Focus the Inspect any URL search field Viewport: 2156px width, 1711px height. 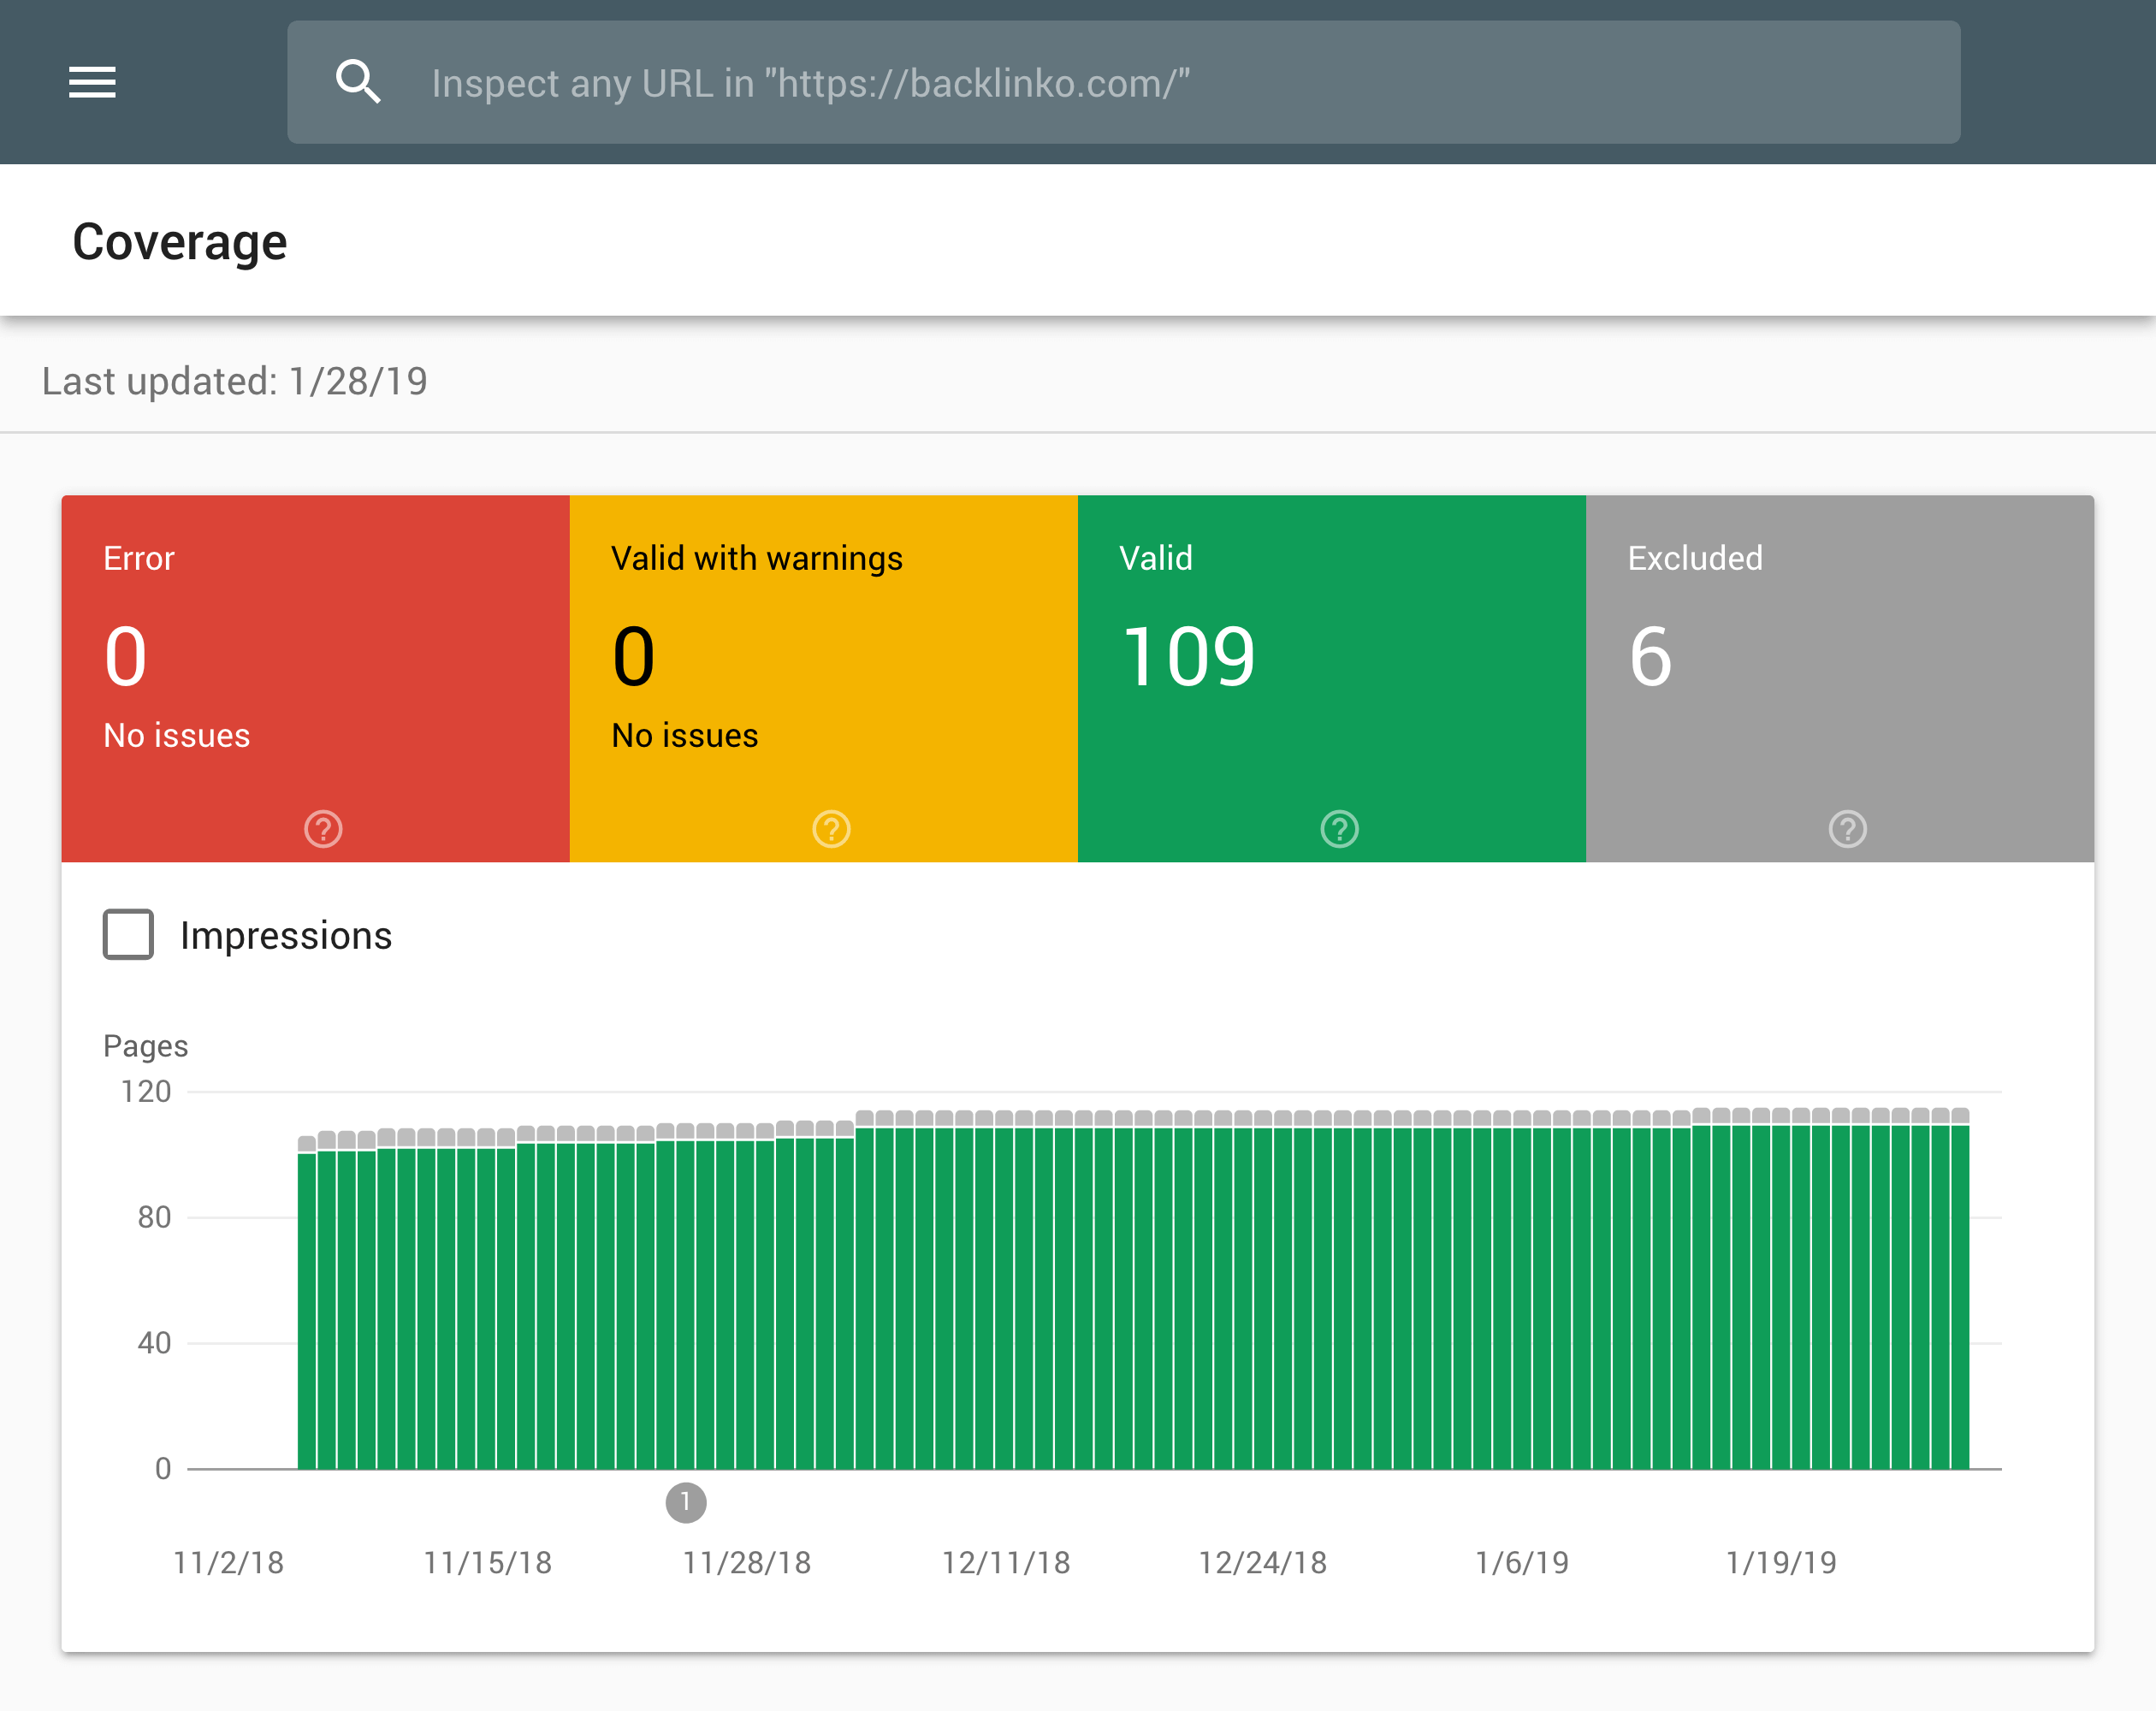(1123, 82)
